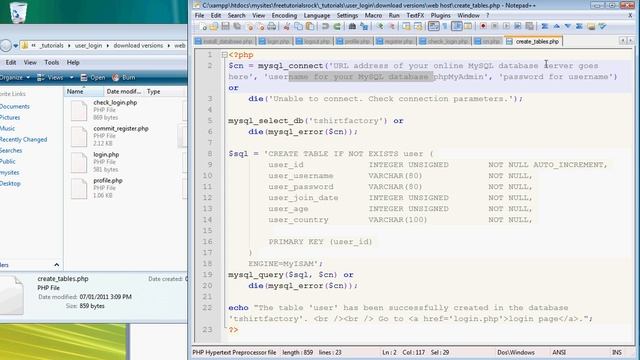
Task: Click the blue checkmark toolbar icon
Action: click(x=602, y=26)
